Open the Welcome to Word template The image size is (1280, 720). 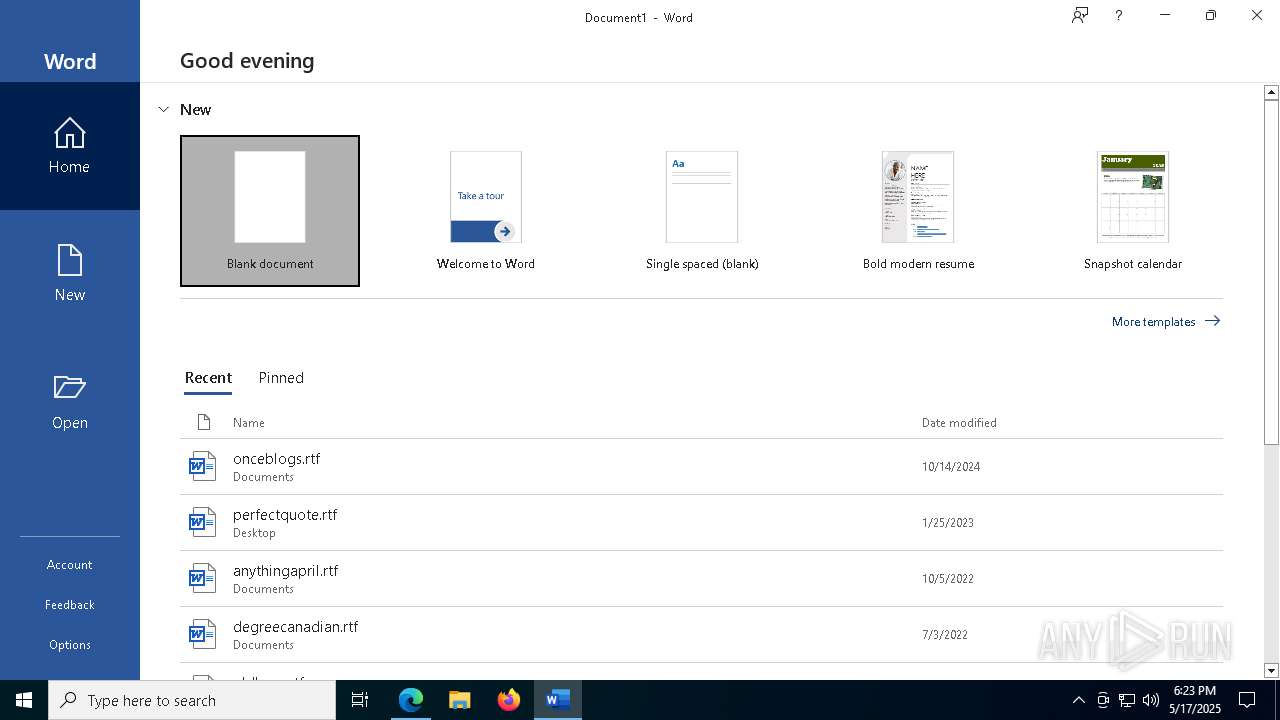click(x=486, y=211)
